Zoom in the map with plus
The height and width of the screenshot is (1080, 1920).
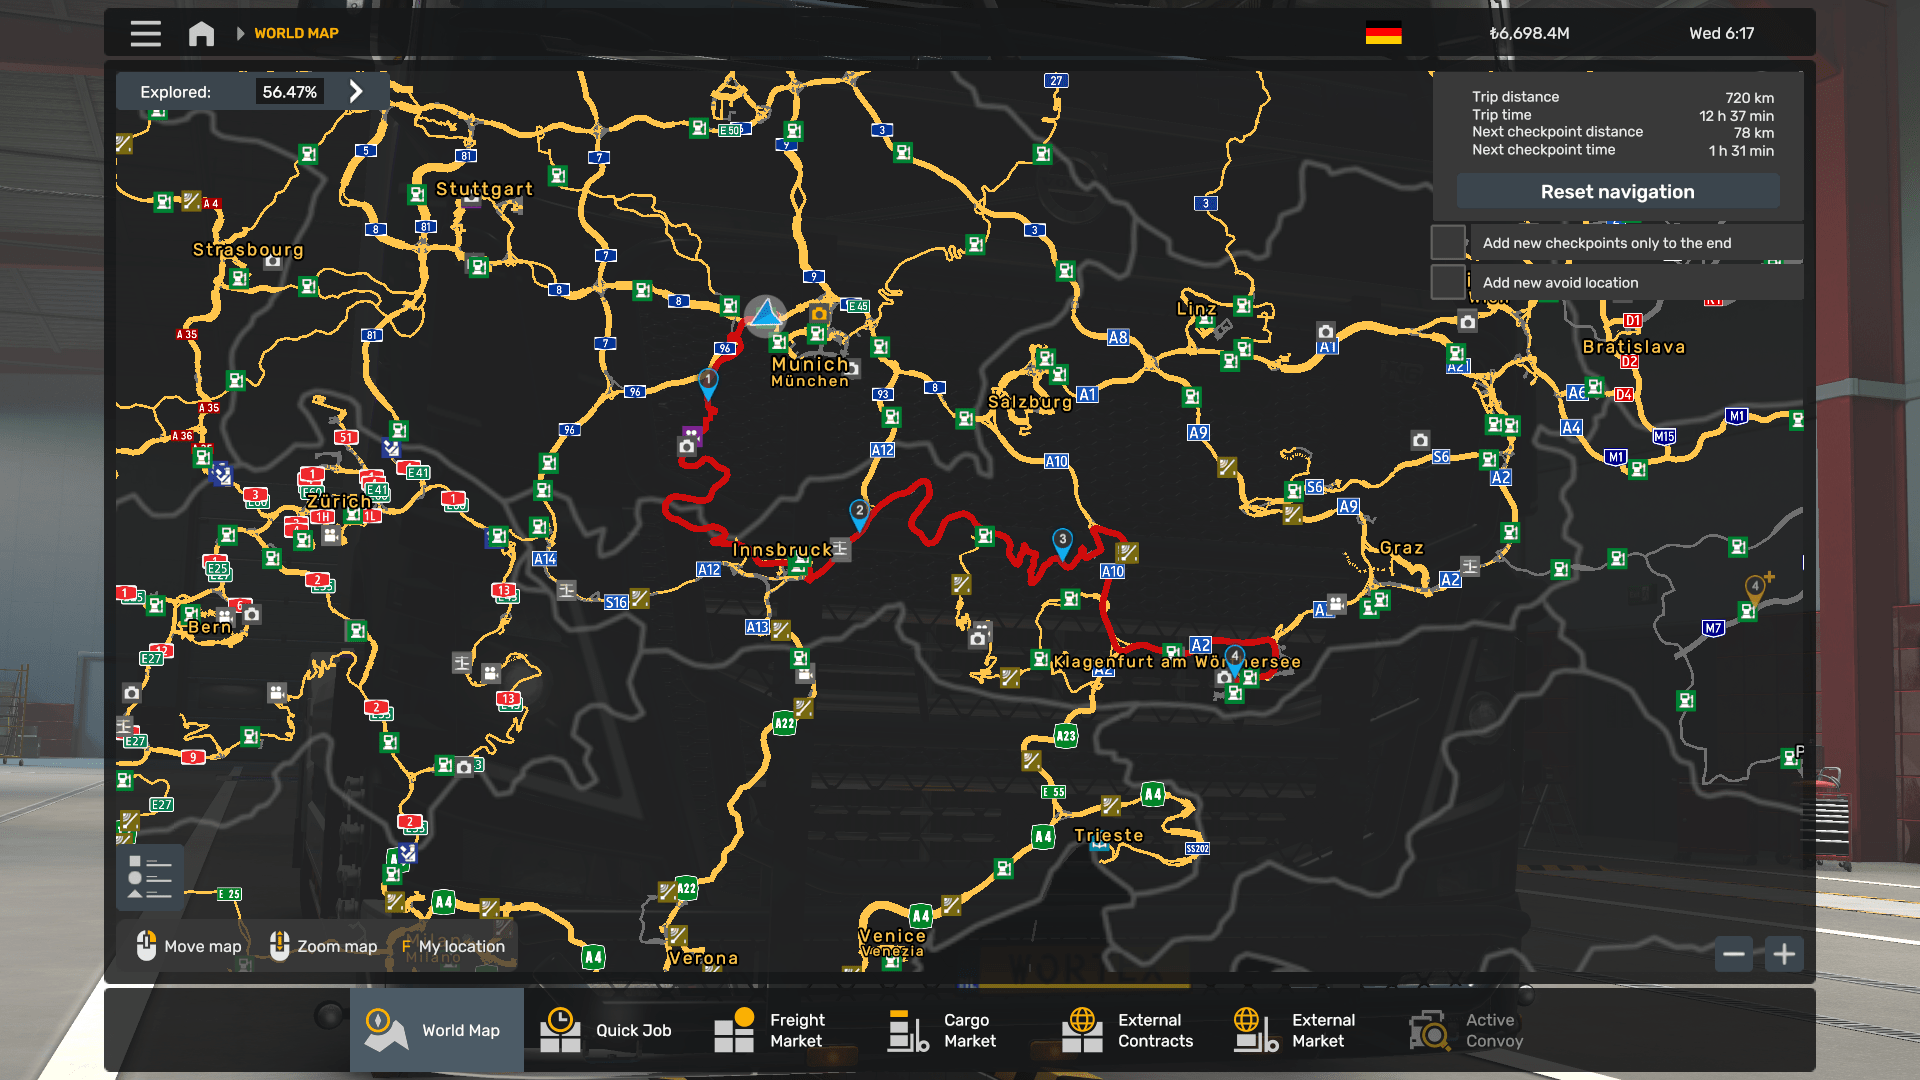click(x=1784, y=954)
